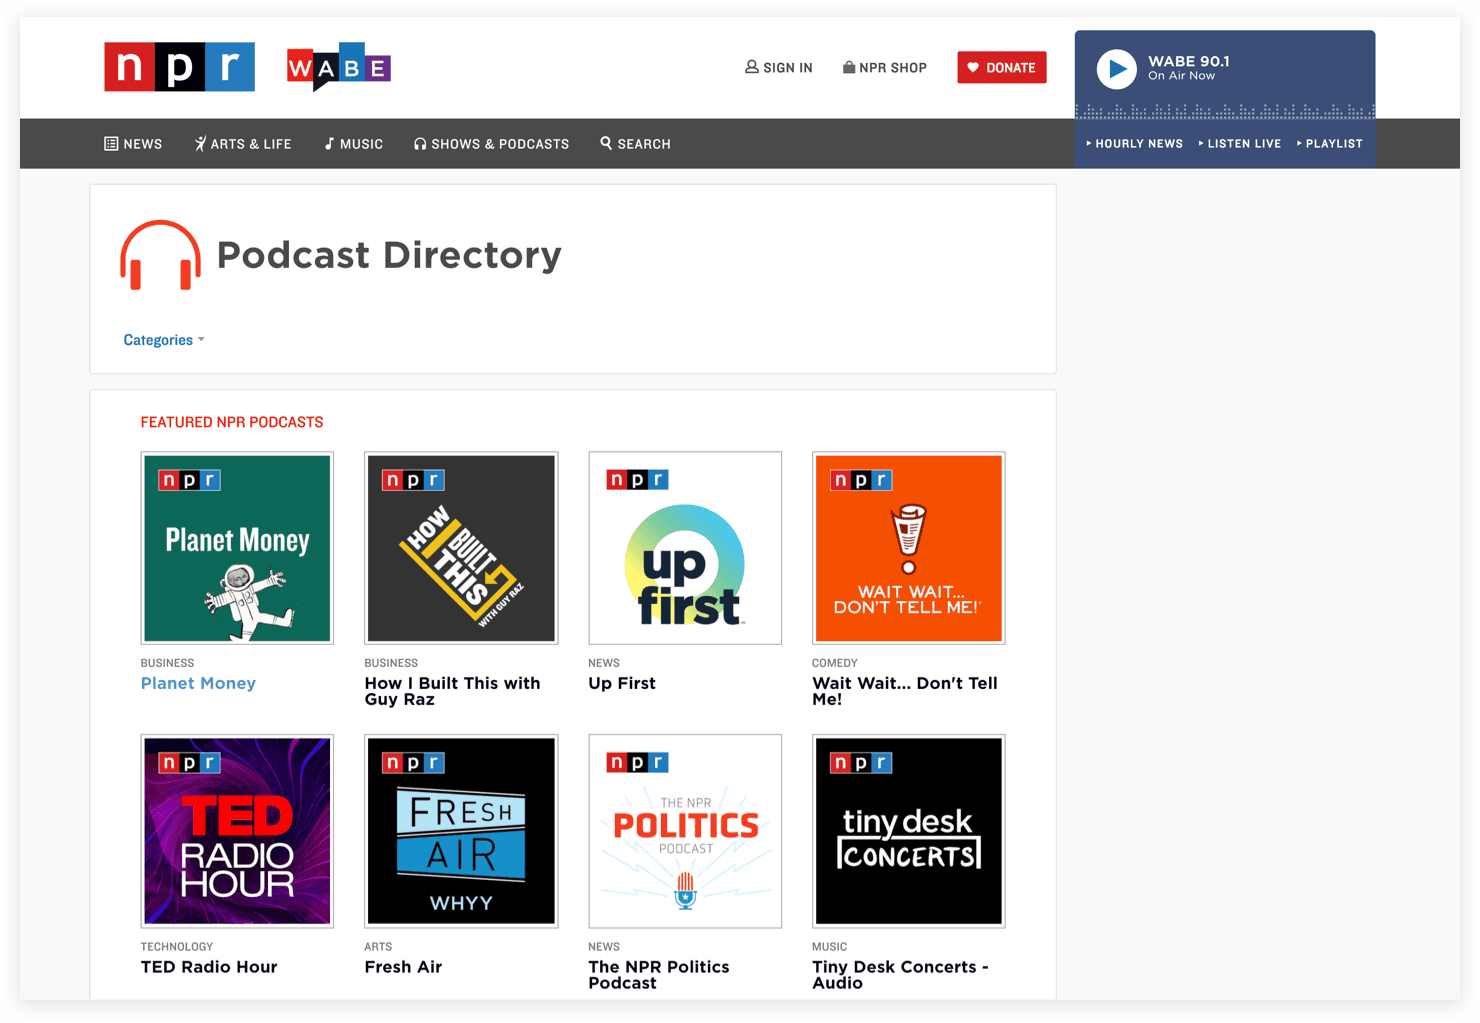Click the WABE station logo
Screen dimensions: 1480x1023
[x=339, y=67]
